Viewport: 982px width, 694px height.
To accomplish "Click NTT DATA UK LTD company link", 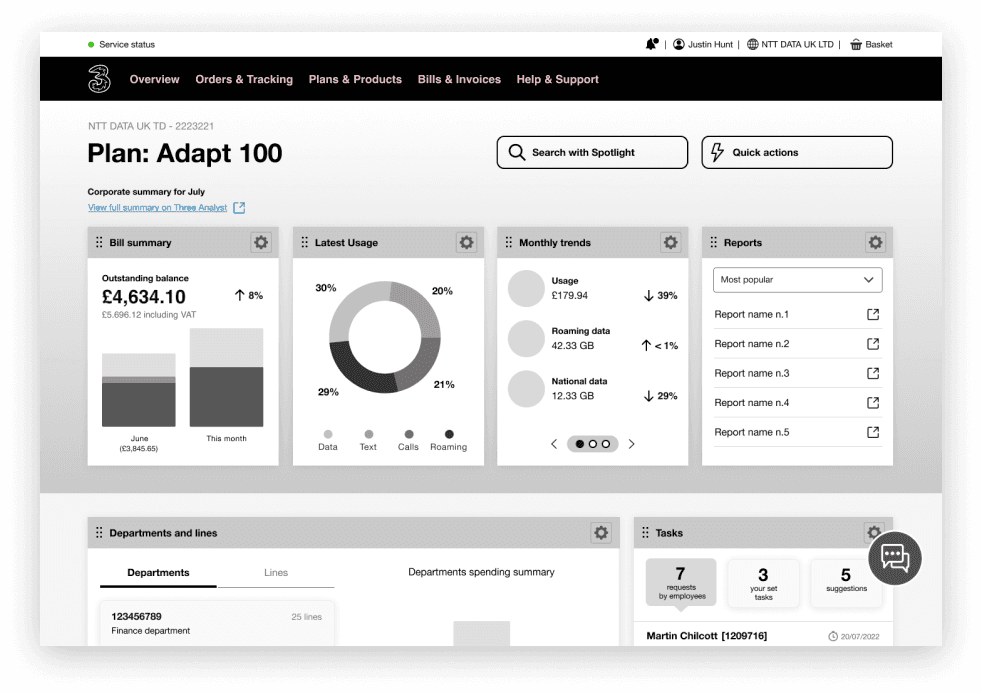I will click(x=797, y=44).
